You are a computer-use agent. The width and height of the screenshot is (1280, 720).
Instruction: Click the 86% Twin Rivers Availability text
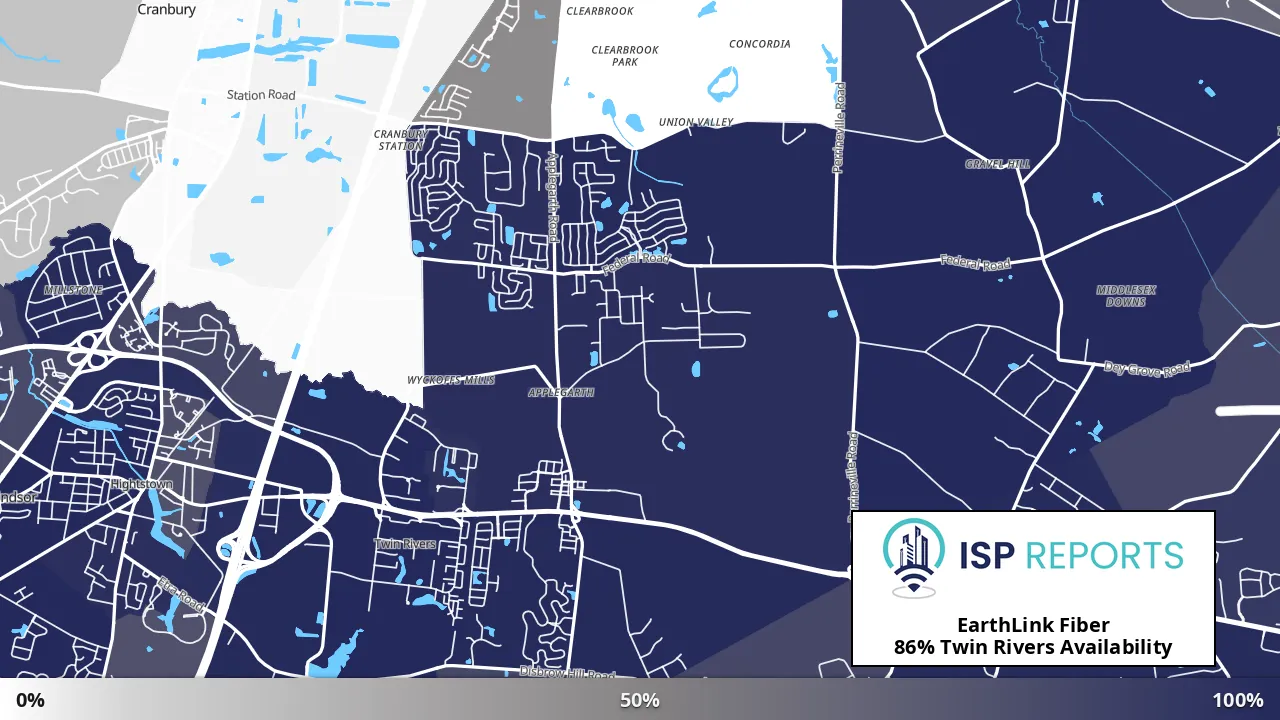pyautogui.click(x=1033, y=647)
